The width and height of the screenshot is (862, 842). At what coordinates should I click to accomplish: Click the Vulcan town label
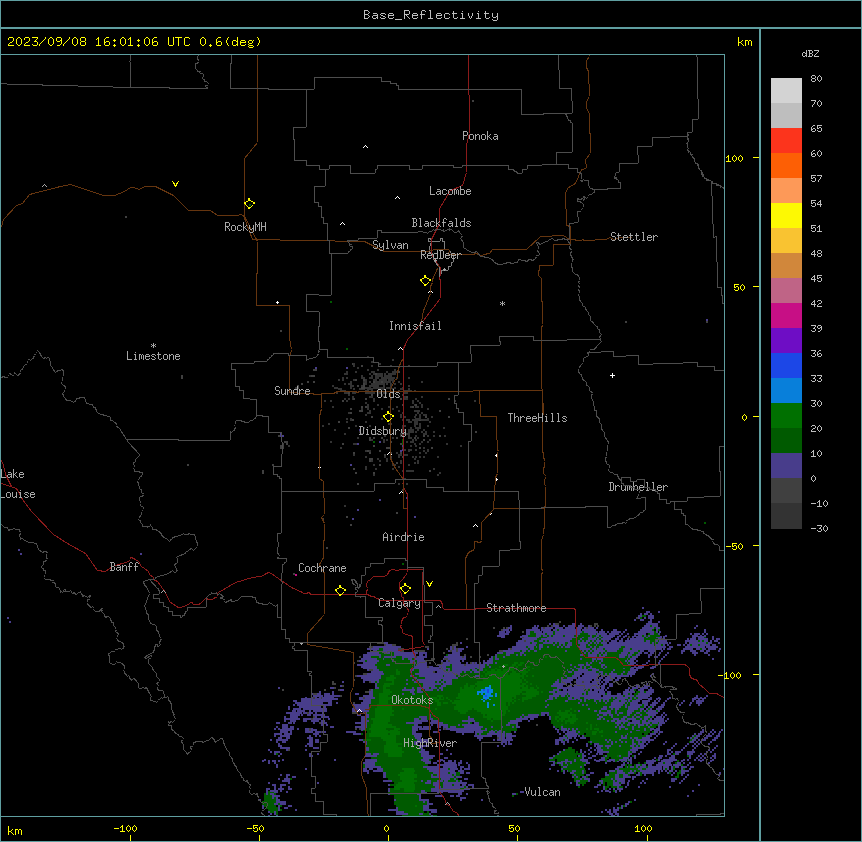(542, 792)
